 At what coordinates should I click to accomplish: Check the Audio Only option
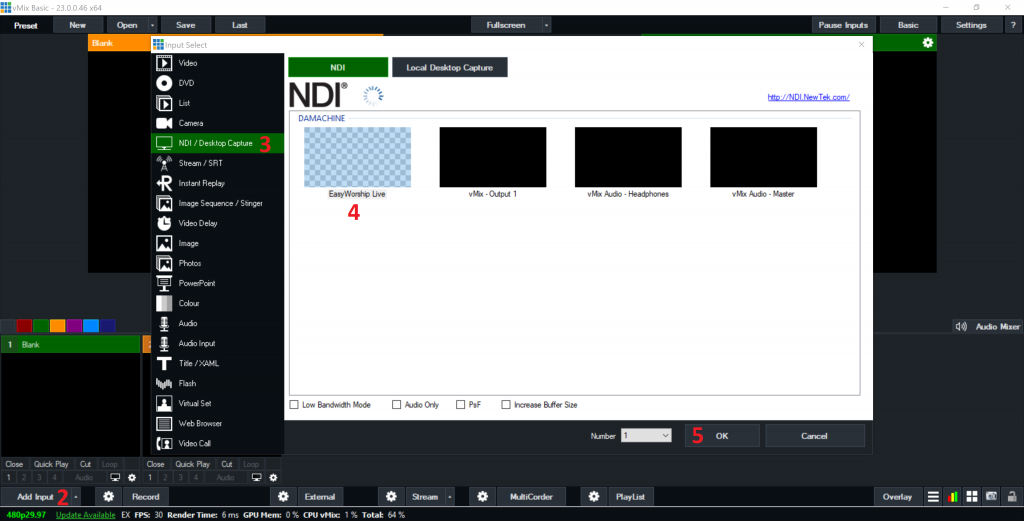396,405
